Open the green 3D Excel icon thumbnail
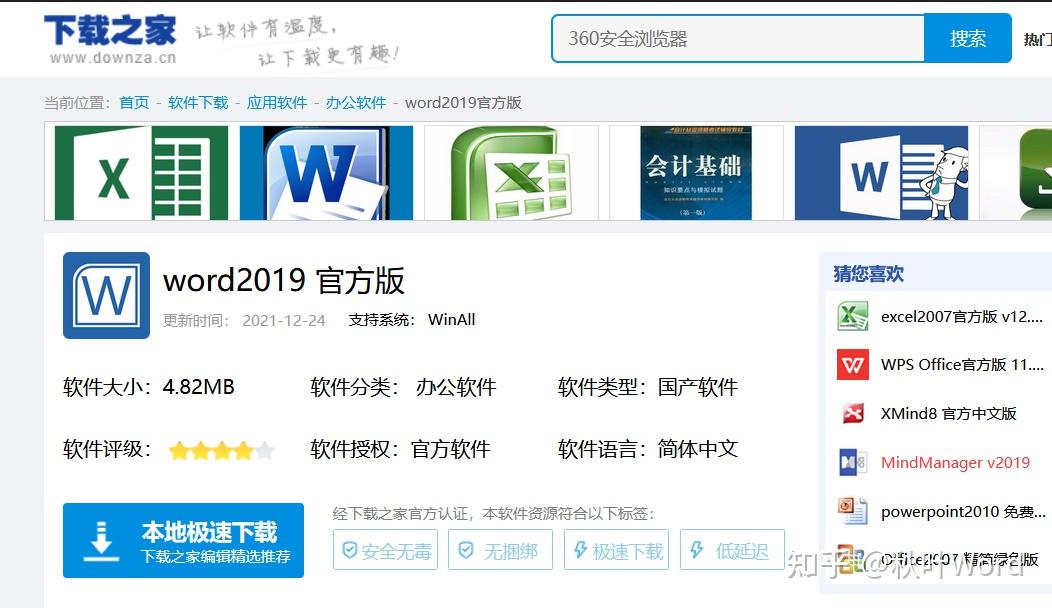This screenshot has height=608, width=1052. coord(511,172)
